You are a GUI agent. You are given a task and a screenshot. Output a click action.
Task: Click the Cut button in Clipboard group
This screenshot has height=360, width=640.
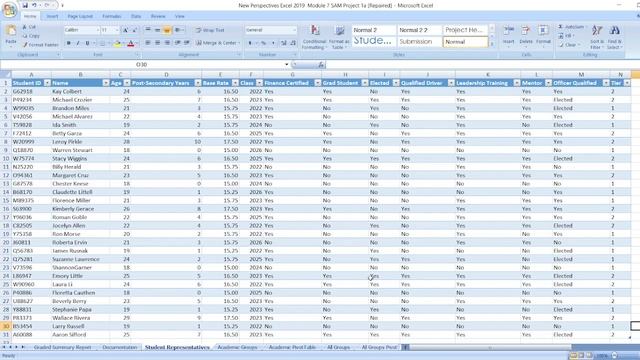(29, 27)
